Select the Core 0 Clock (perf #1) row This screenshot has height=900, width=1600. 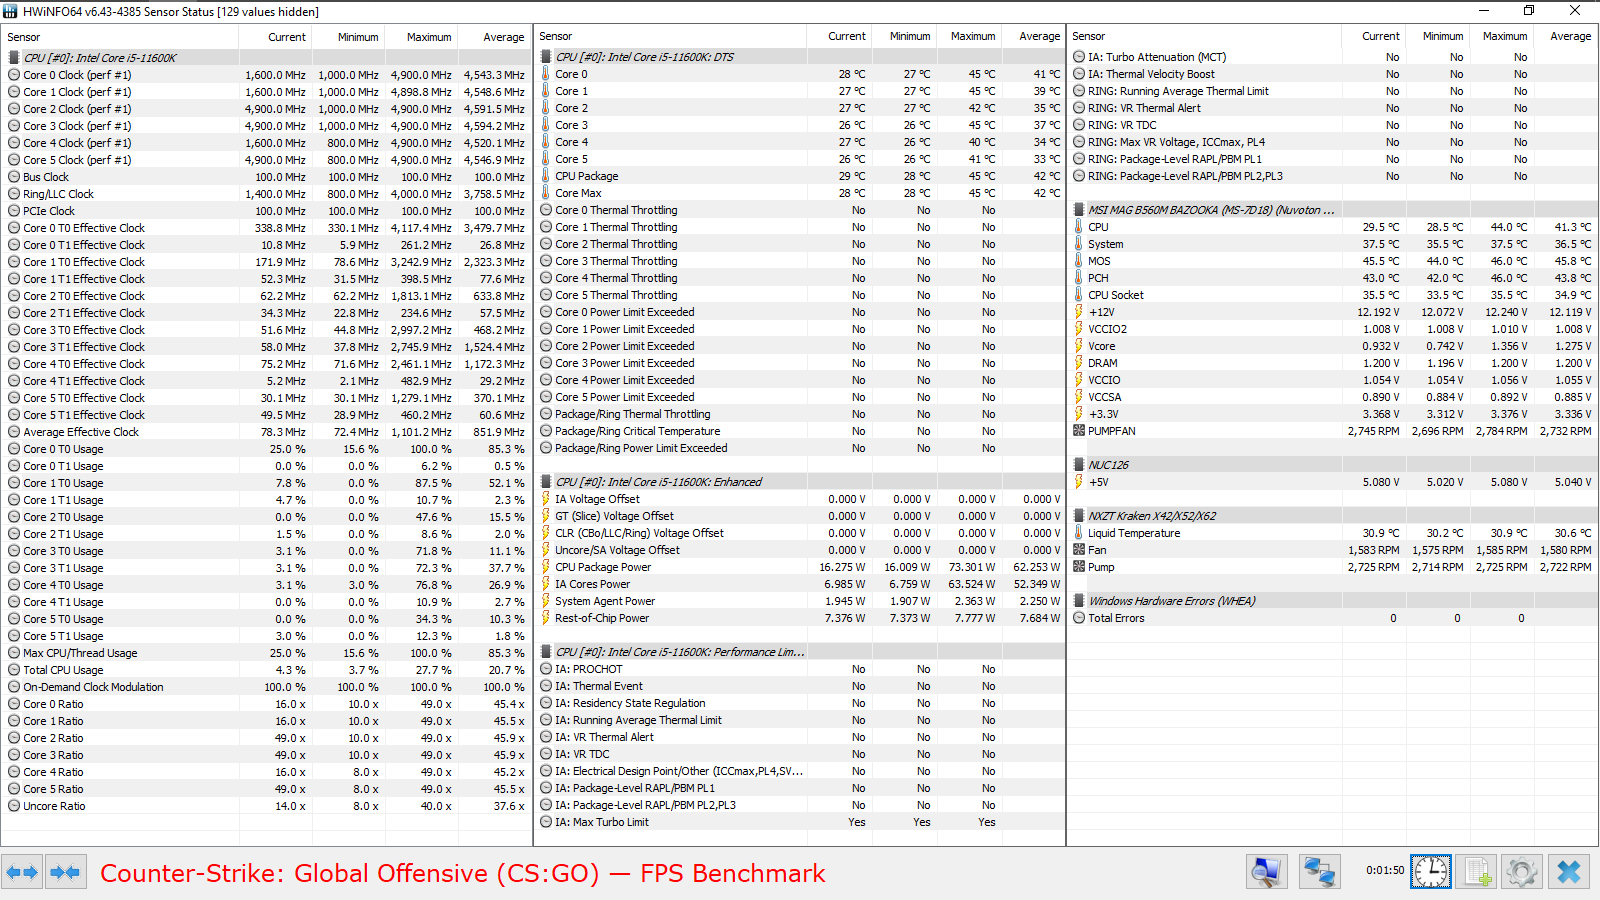point(266,75)
